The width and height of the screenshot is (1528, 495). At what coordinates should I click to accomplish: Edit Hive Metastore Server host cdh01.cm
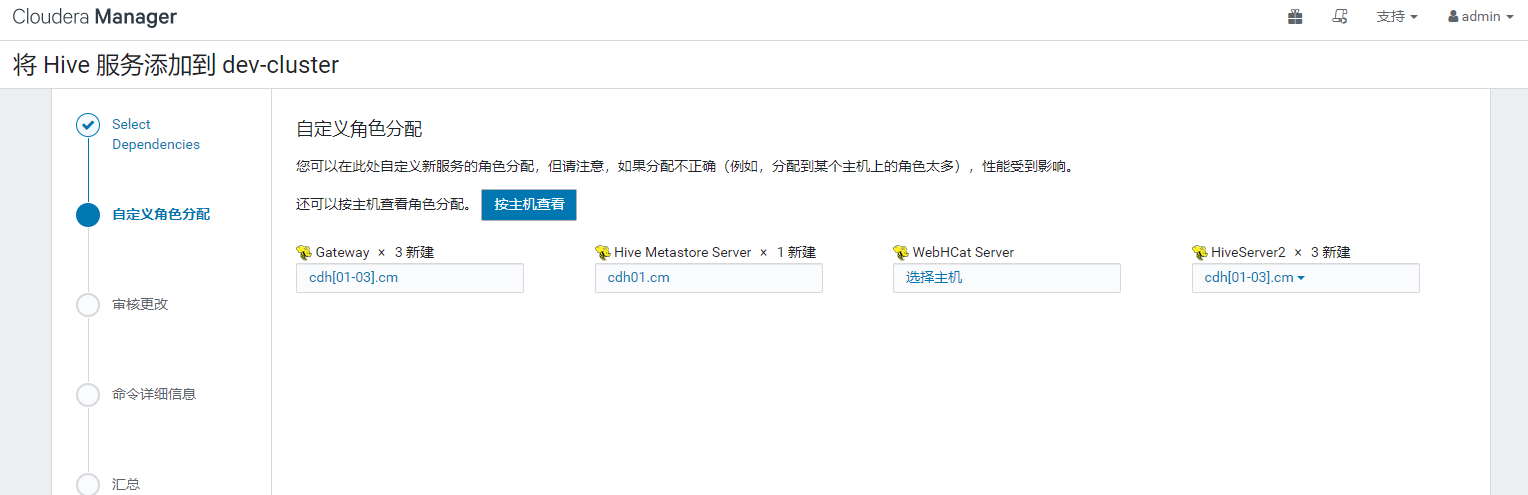709,278
